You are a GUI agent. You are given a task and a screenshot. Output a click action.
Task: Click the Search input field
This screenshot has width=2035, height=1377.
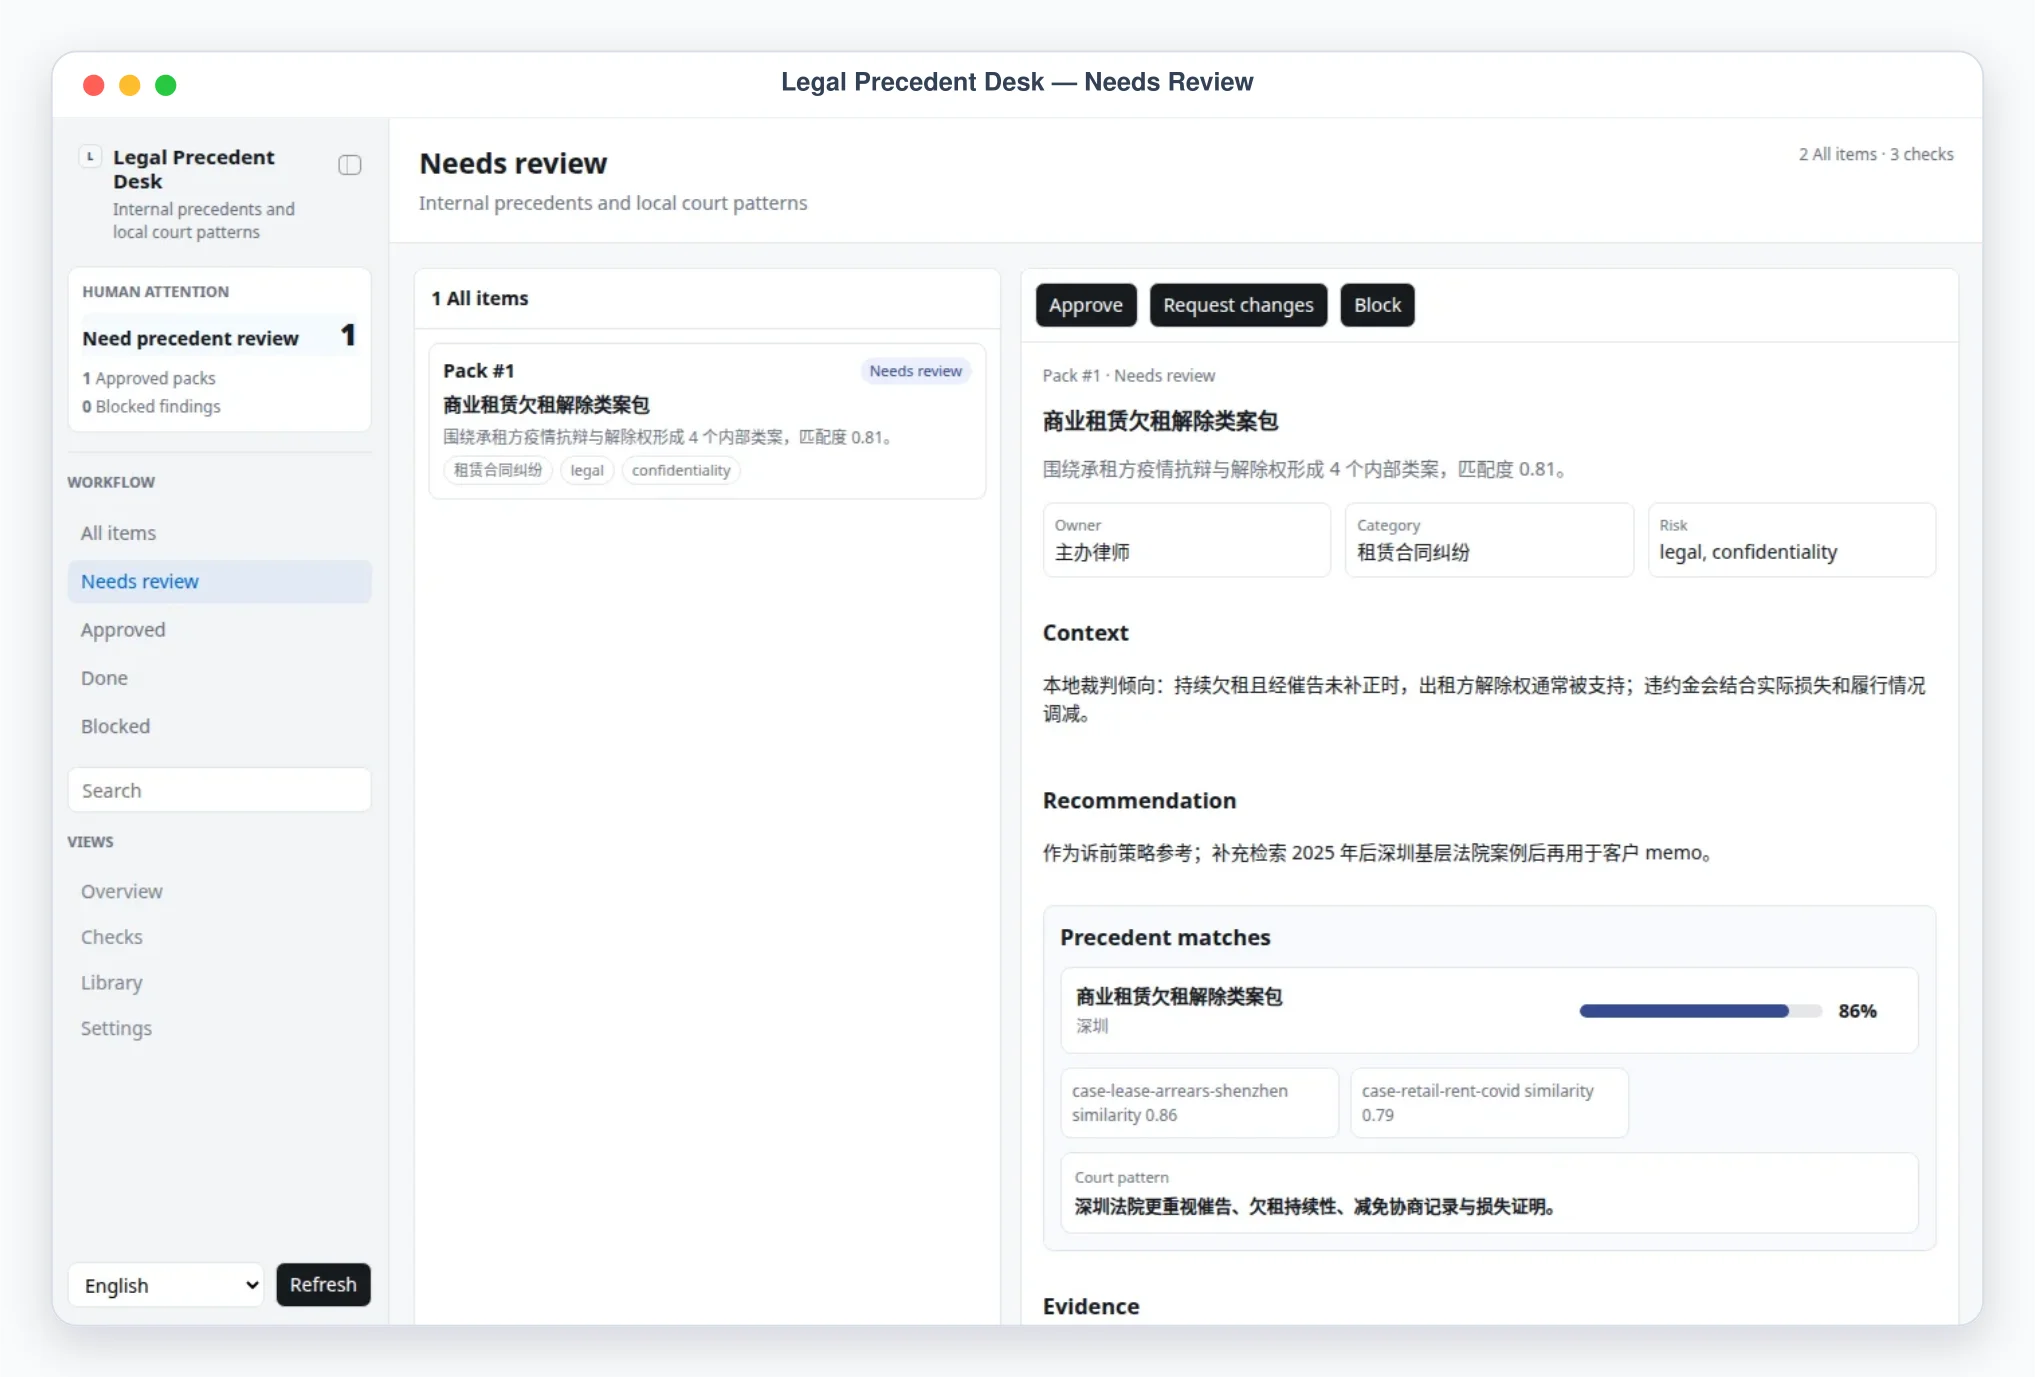220,790
